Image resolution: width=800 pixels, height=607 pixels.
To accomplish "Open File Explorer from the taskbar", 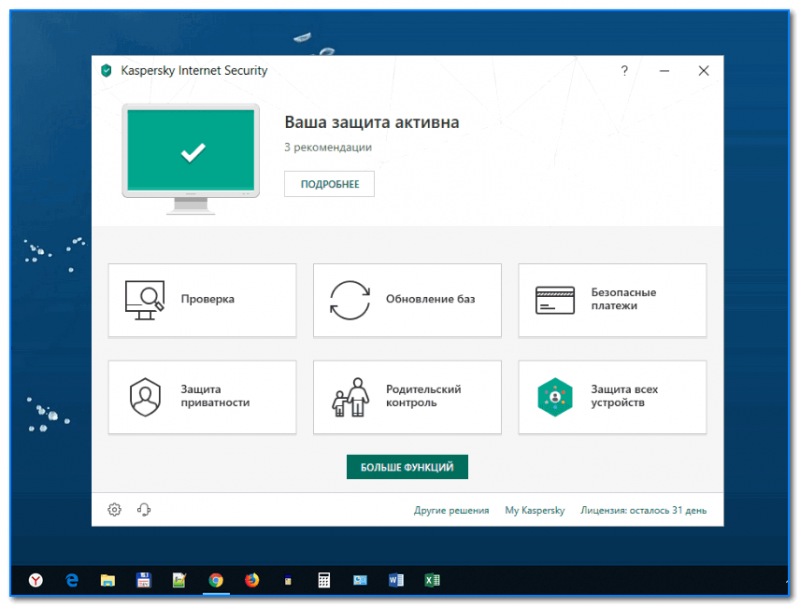I will pyautogui.click(x=108, y=580).
